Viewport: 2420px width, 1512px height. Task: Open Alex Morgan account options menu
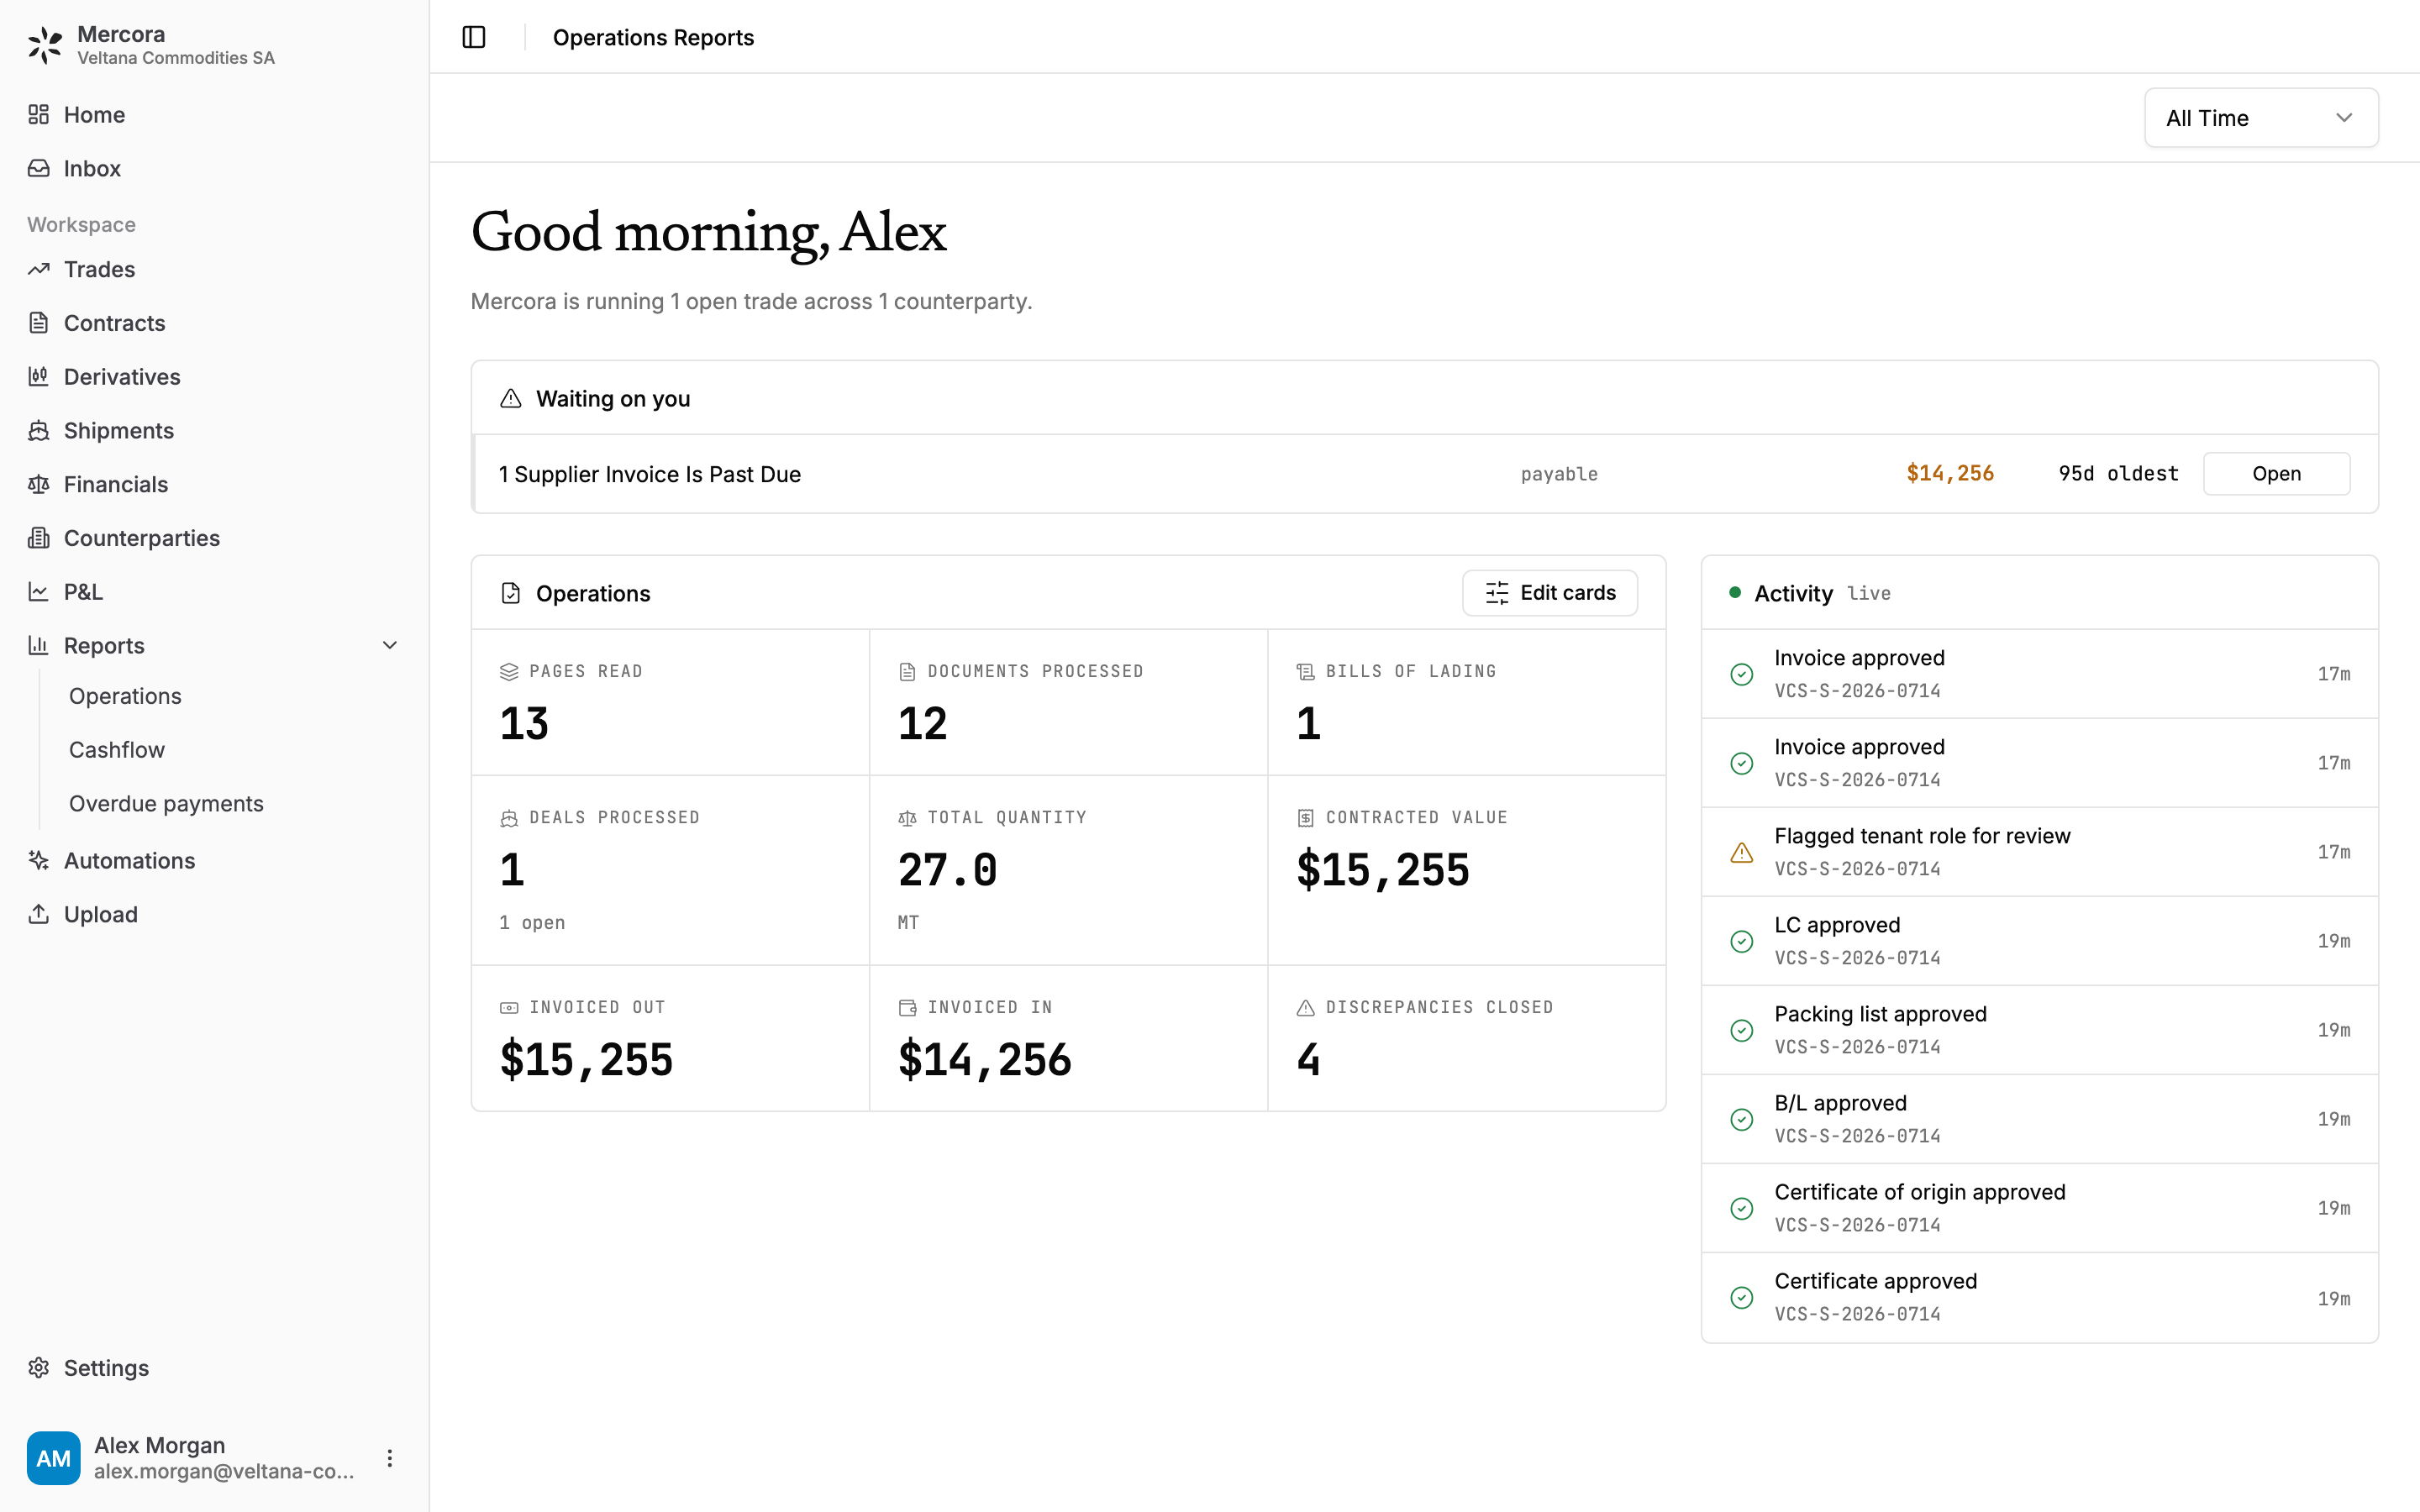point(390,1458)
